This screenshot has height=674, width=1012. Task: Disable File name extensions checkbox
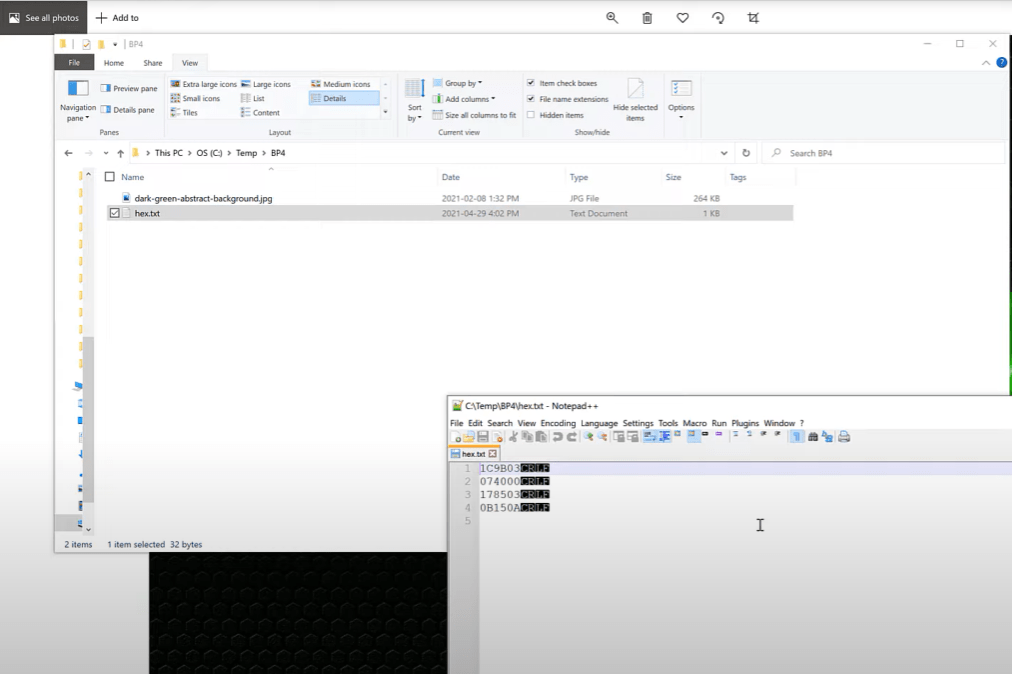coord(531,99)
